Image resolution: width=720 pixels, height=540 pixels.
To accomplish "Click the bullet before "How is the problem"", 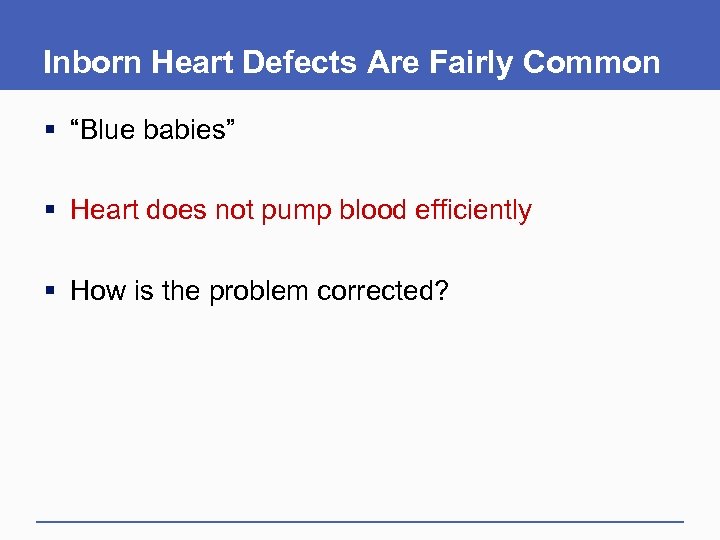I will point(49,292).
